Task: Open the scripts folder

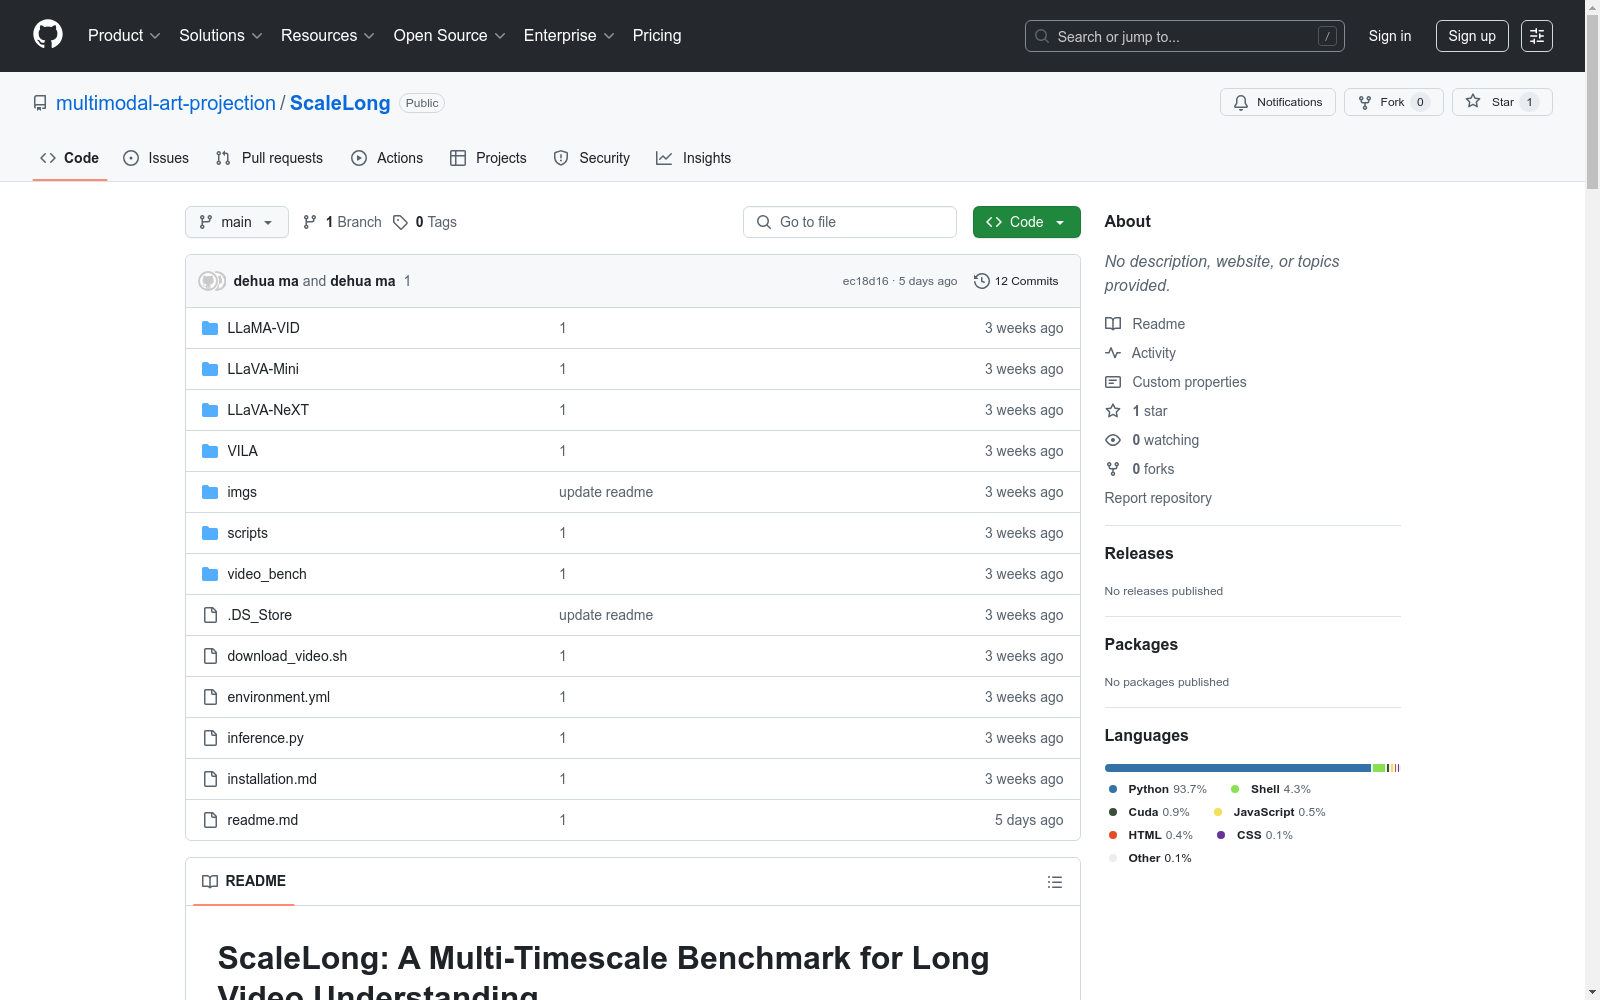Action: click(247, 533)
